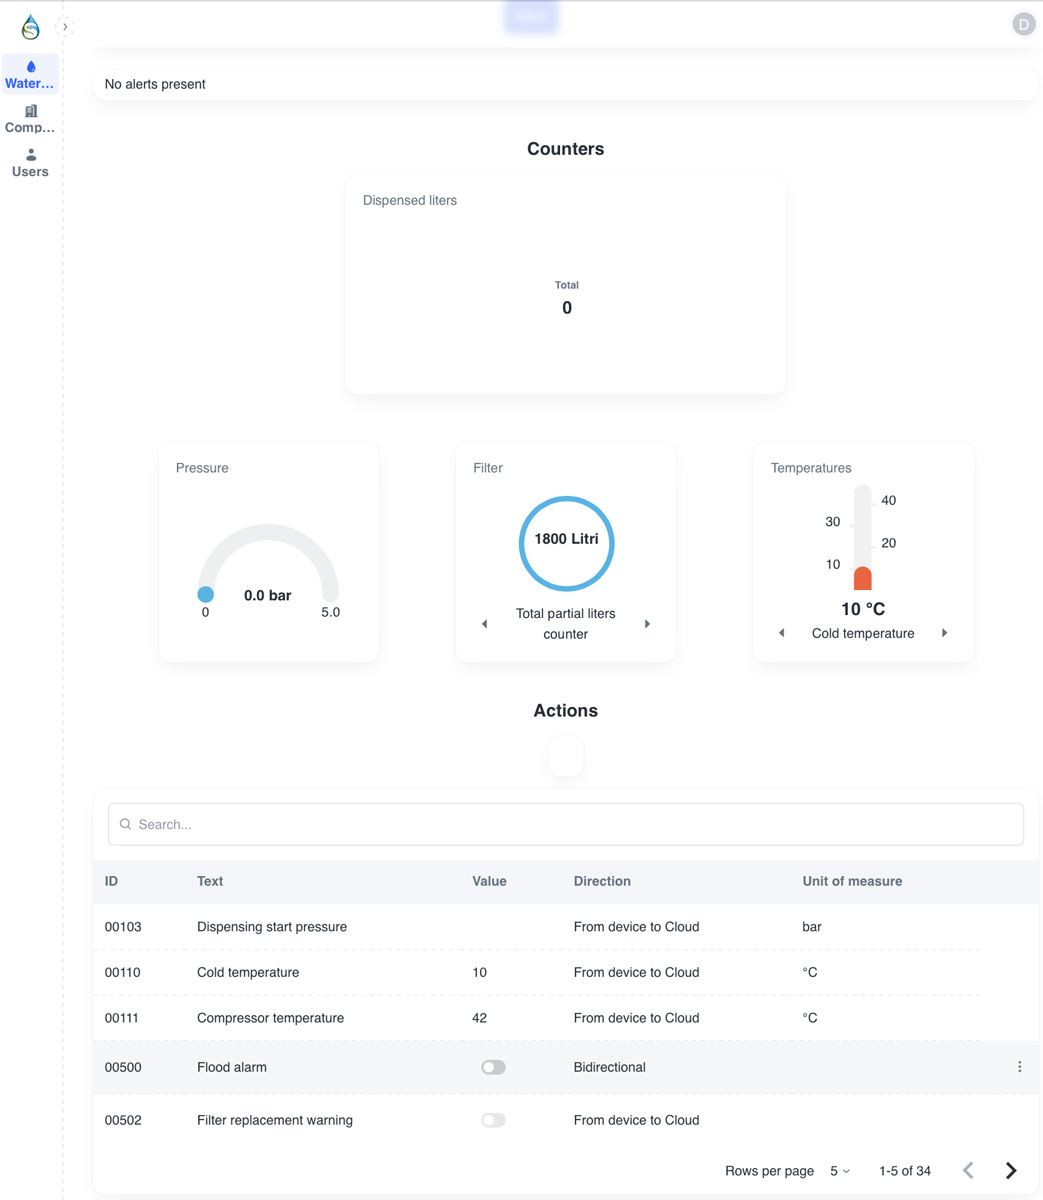Click the water drop logo icon
The width and height of the screenshot is (1043, 1200).
[x=31, y=27]
